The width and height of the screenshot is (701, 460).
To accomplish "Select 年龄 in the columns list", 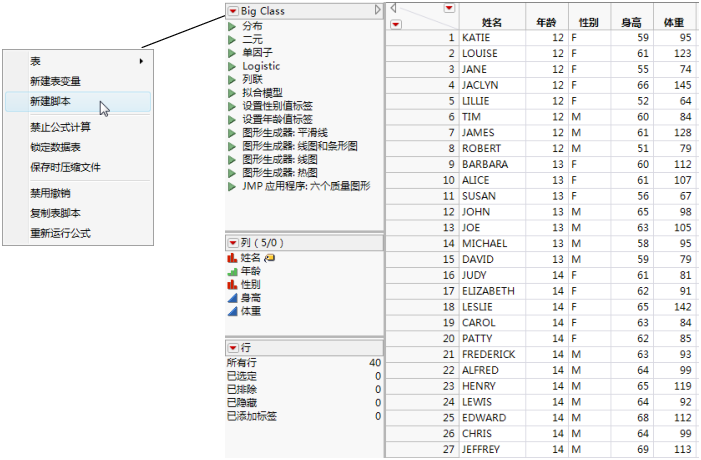I will click(251, 271).
